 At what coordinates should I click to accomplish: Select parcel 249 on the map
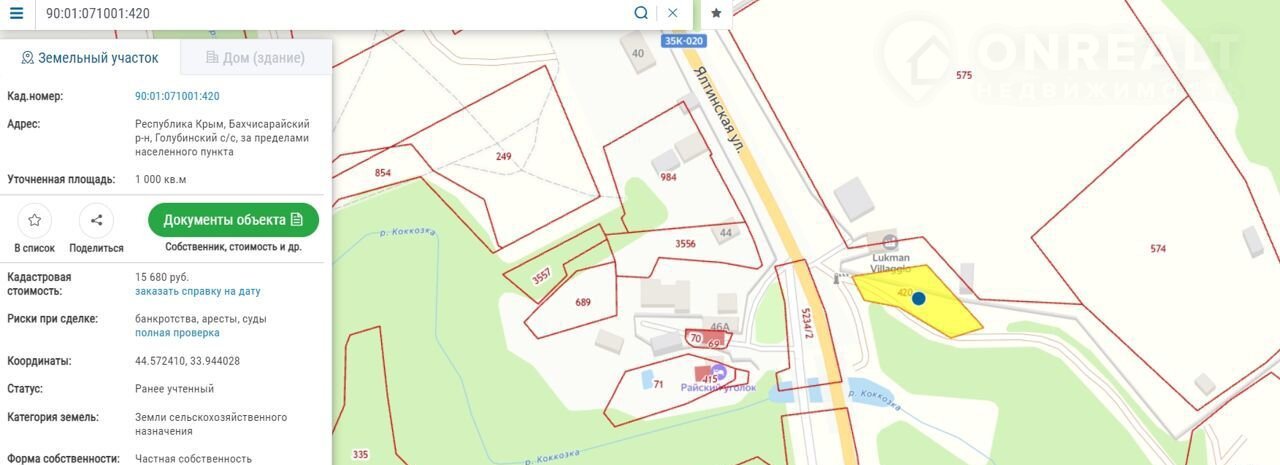tap(503, 157)
